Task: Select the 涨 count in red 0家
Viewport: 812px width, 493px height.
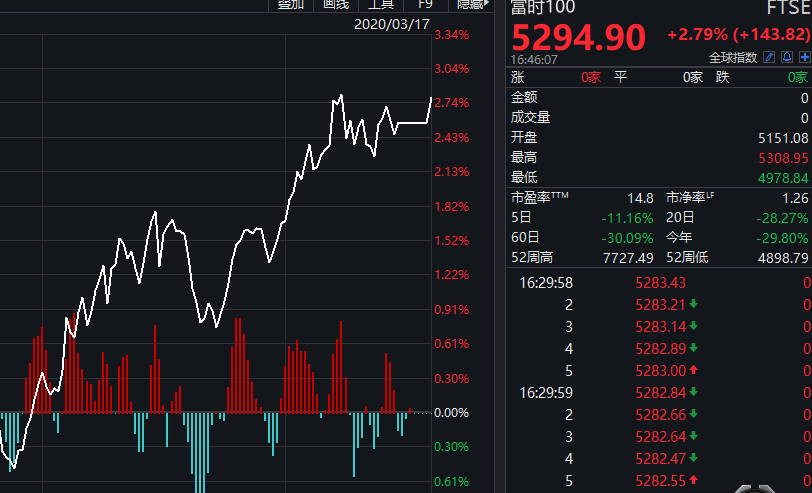Action: click(591, 78)
